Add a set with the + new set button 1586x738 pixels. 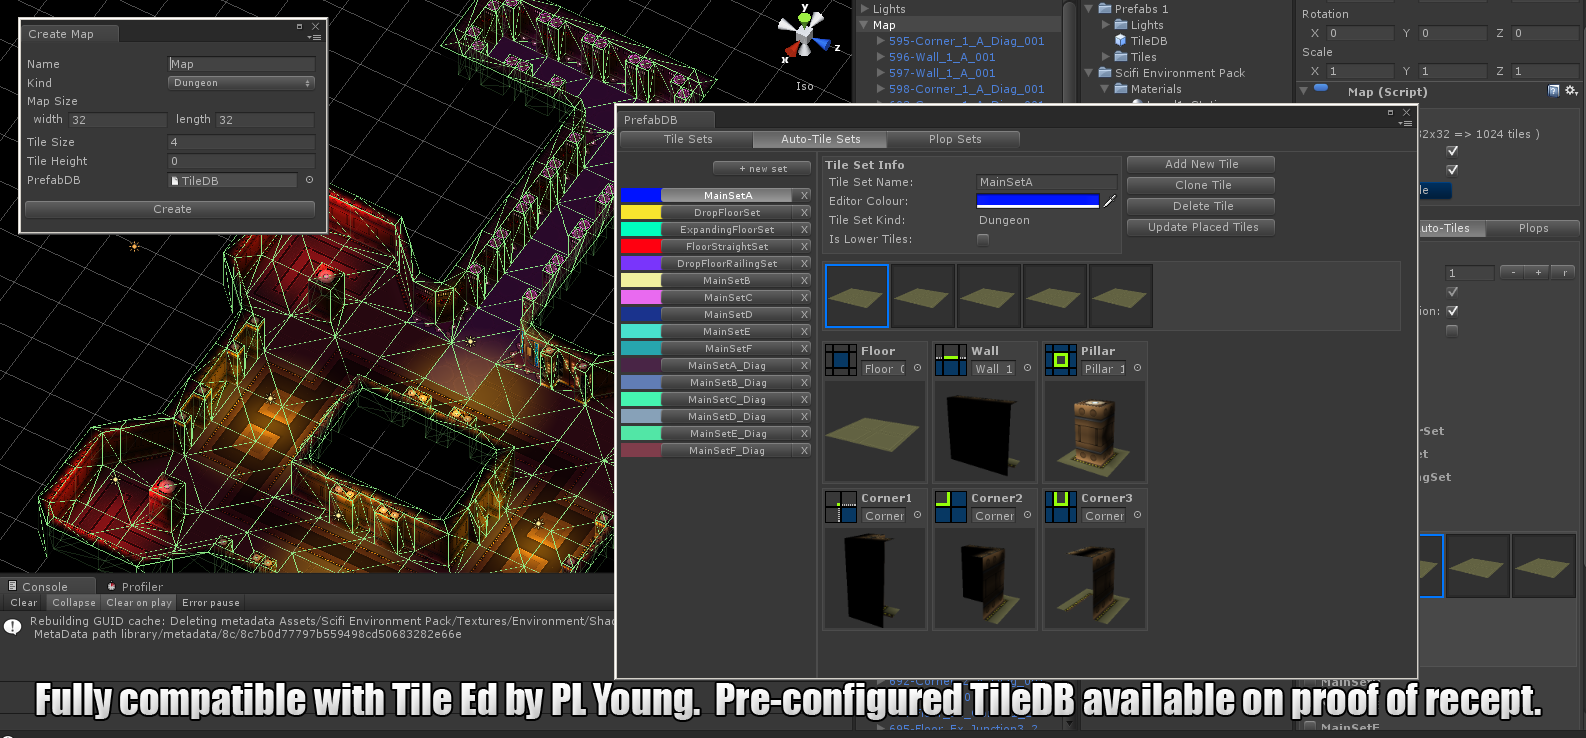pos(763,168)
